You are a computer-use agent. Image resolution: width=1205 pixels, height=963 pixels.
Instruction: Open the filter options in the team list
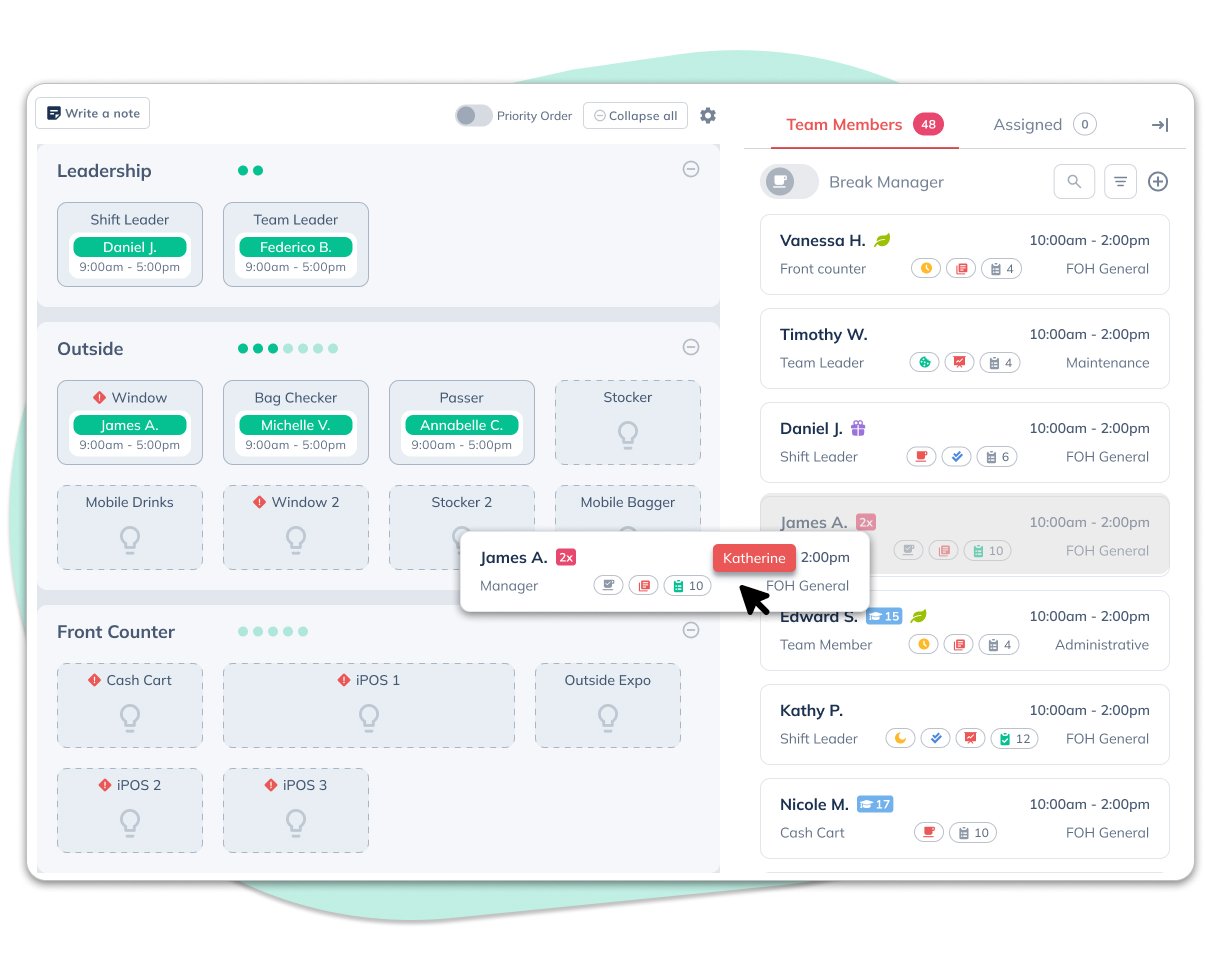(1120, 181)
